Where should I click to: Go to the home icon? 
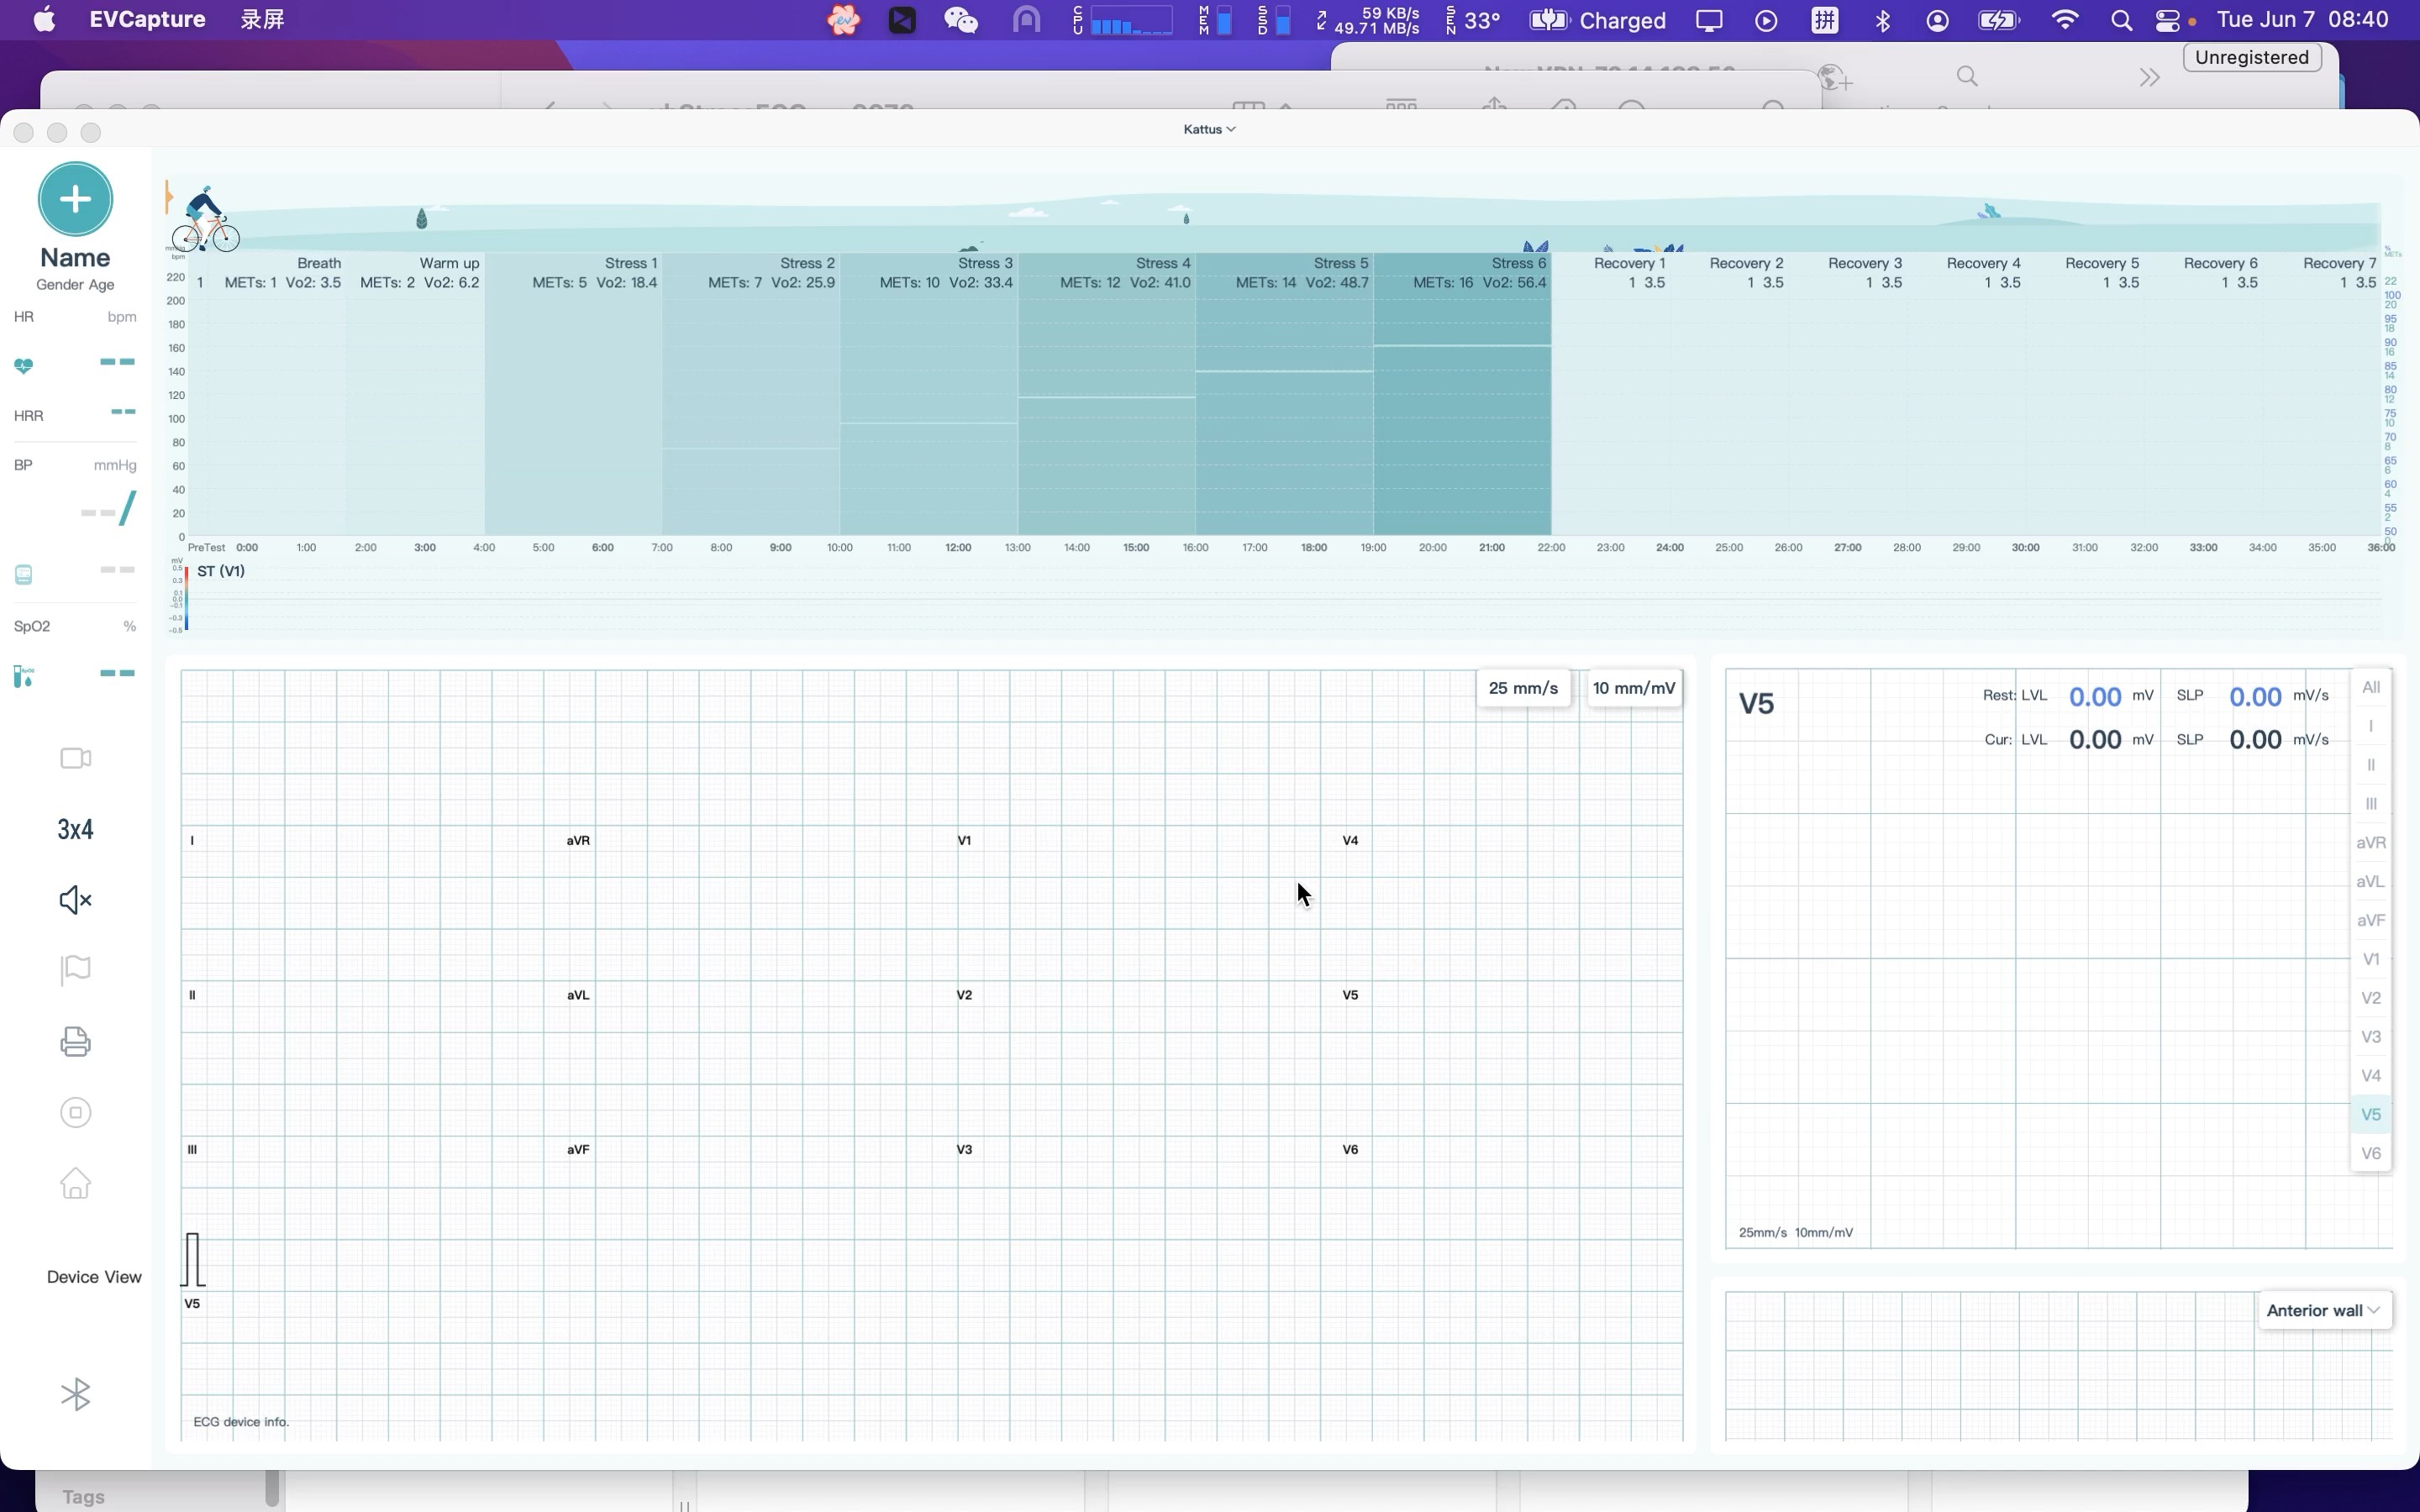coord(76,1183)
